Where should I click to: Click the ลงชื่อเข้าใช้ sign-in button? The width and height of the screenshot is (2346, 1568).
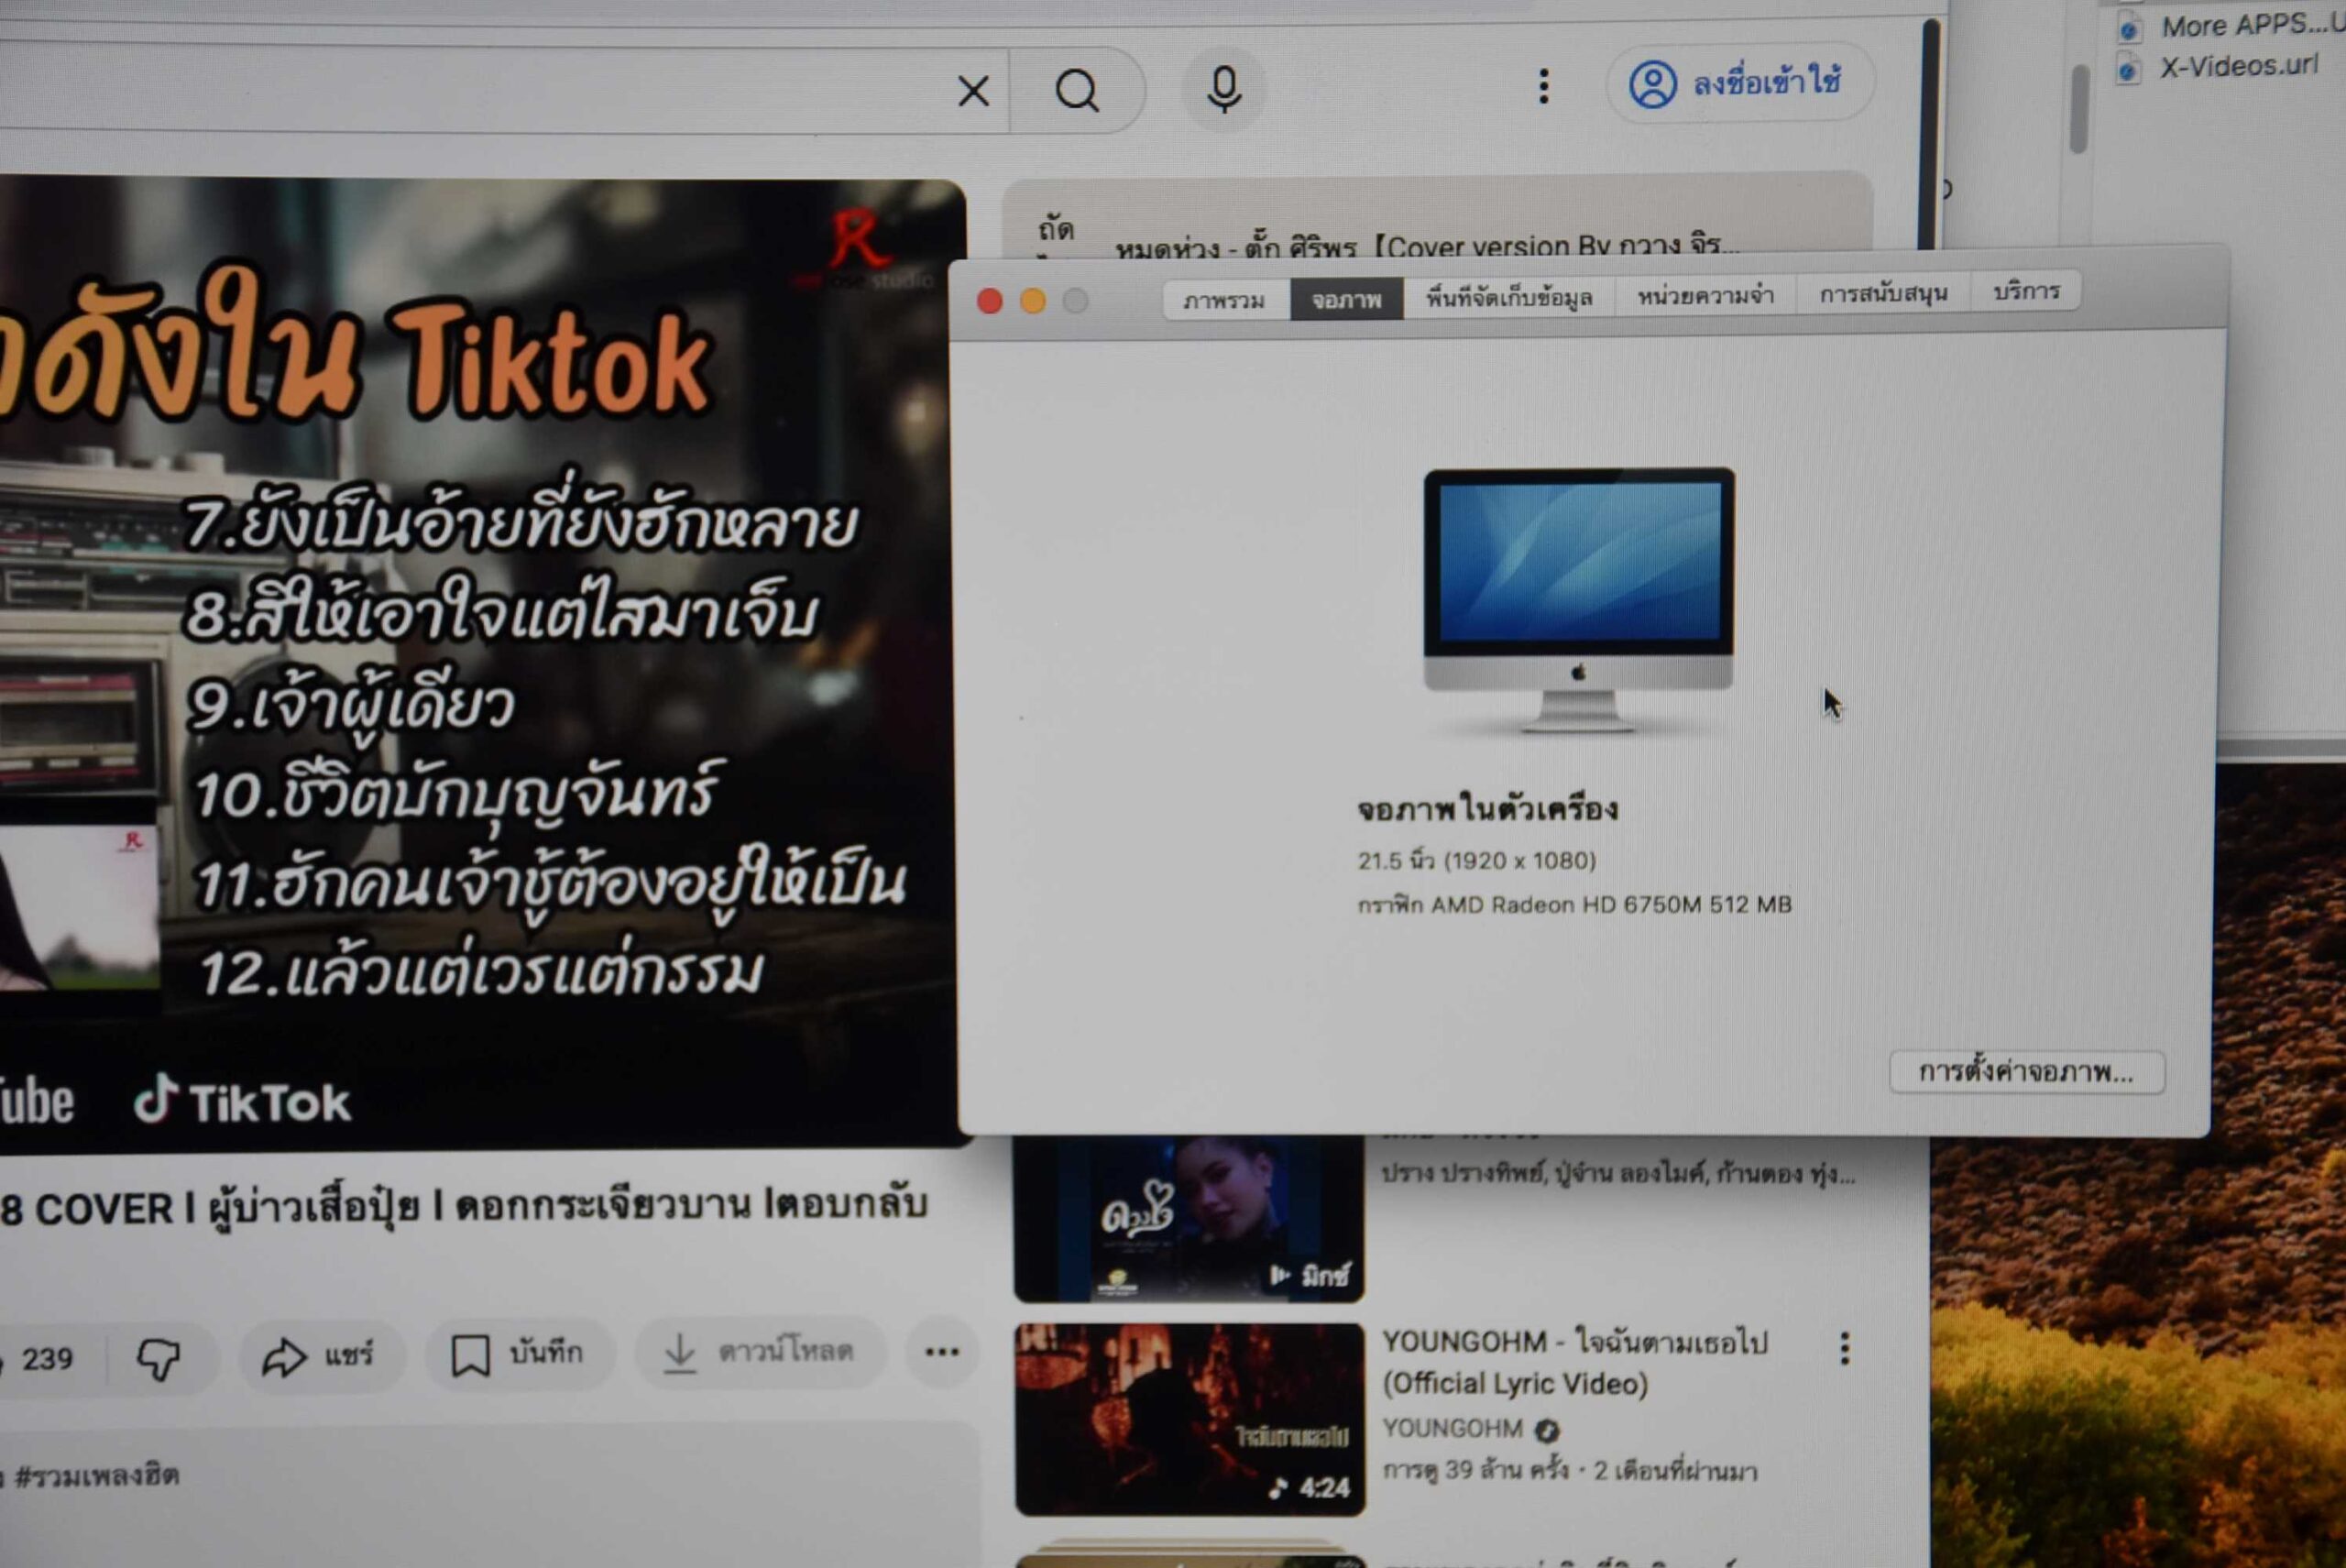(x=1738, y=83)
